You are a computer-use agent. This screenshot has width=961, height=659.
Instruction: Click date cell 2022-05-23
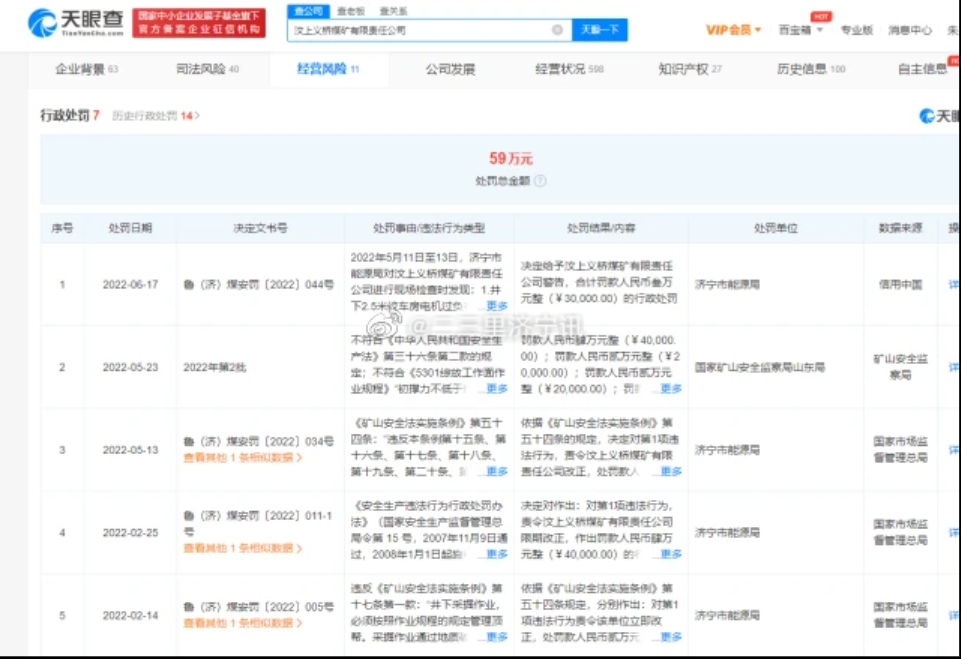coord(130,367)
